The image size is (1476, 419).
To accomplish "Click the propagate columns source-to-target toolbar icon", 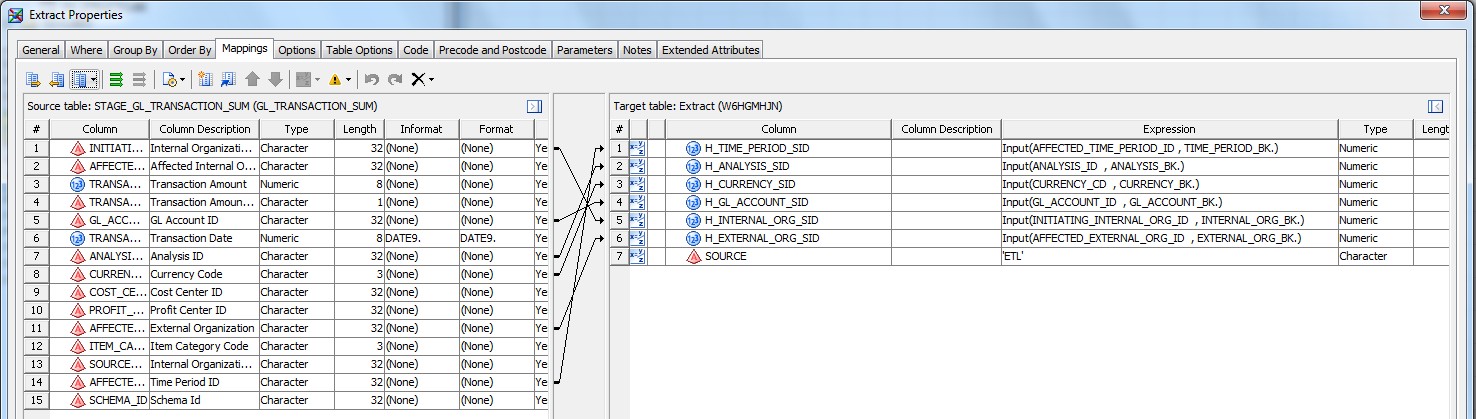I will pyautogui.click(x=34, y=79).
